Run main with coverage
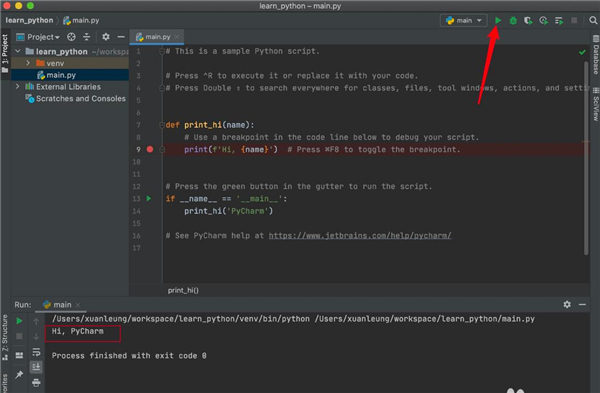The height and width of the screenshot is (393, 600). [x=528, y=20]
